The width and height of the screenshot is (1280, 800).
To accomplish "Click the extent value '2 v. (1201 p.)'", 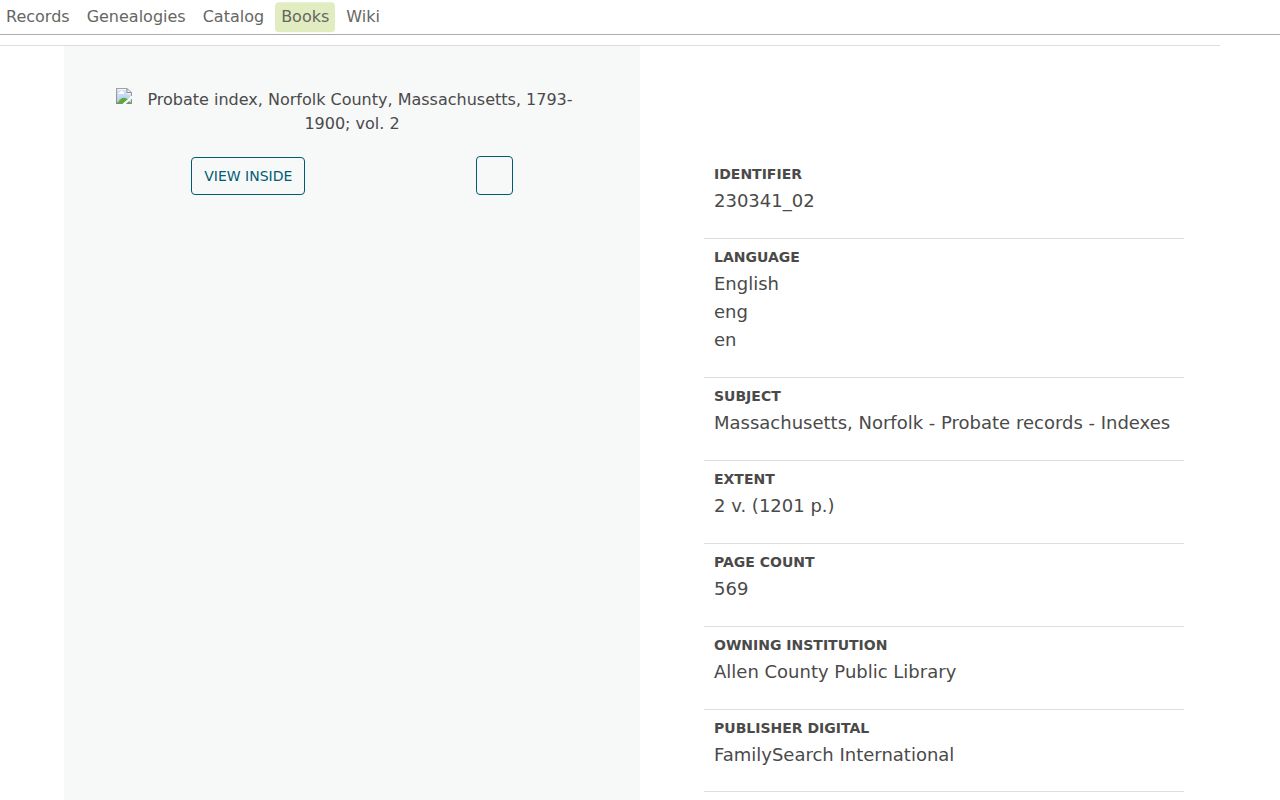I will coord(774,506).
